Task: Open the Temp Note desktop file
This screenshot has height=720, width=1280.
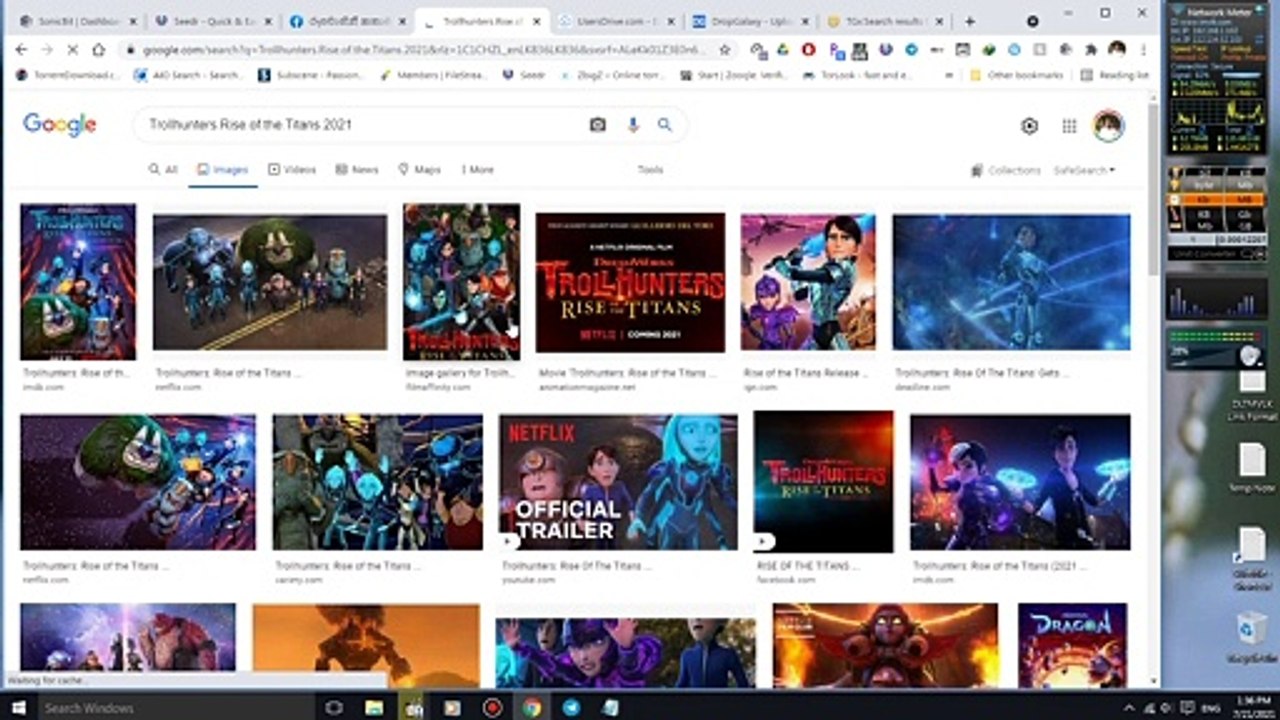Action: (x=1252, y=467)
